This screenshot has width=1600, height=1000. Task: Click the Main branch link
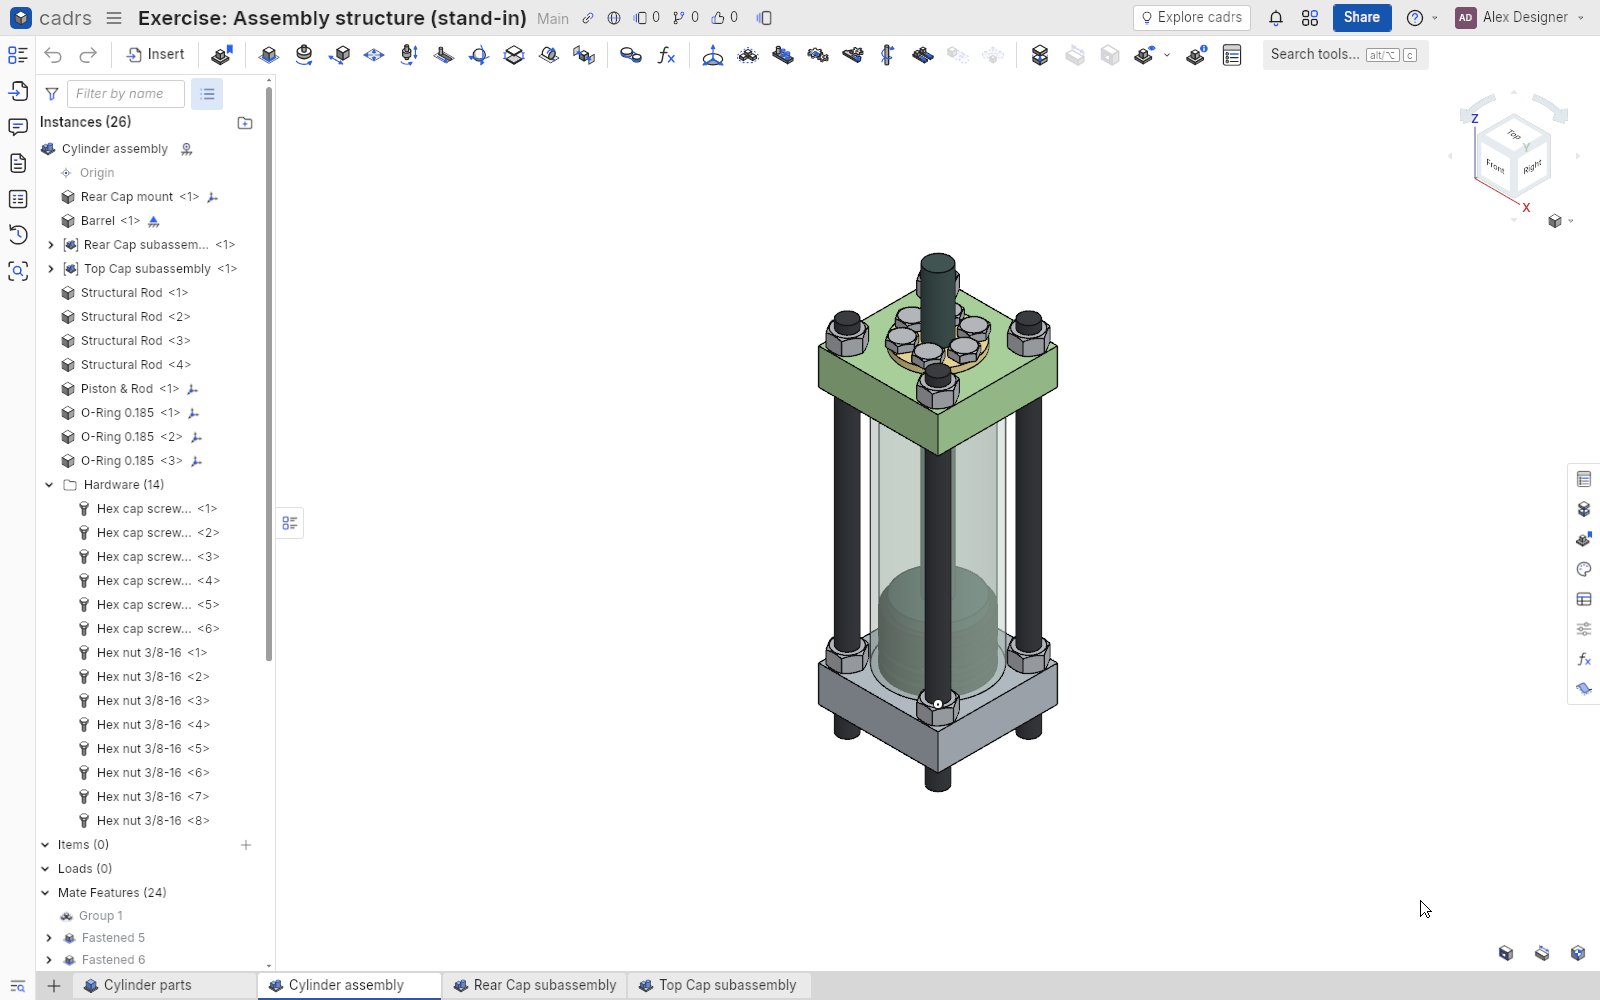(x=552, y=18)
